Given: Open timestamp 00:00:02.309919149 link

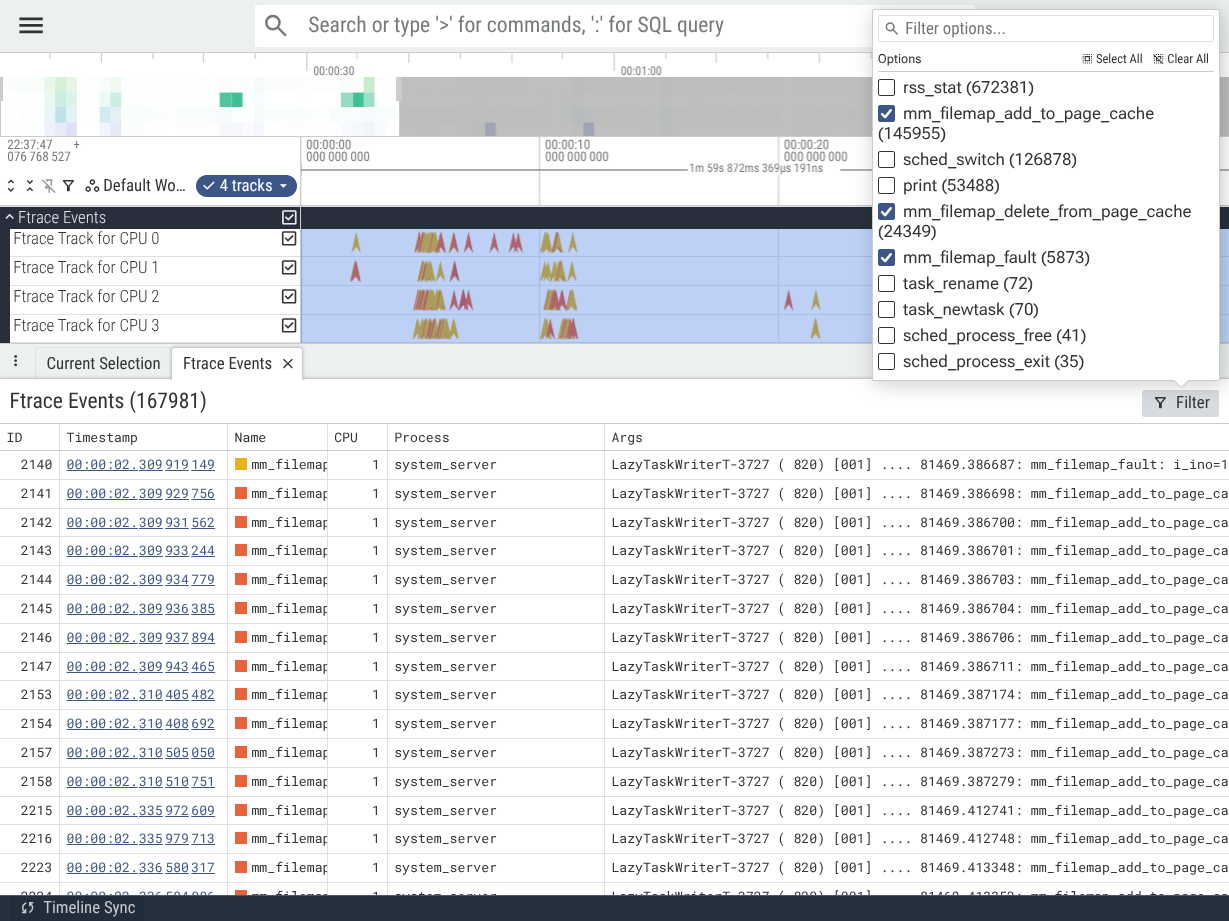Looking at the screenshot, I should pos(141,465).
